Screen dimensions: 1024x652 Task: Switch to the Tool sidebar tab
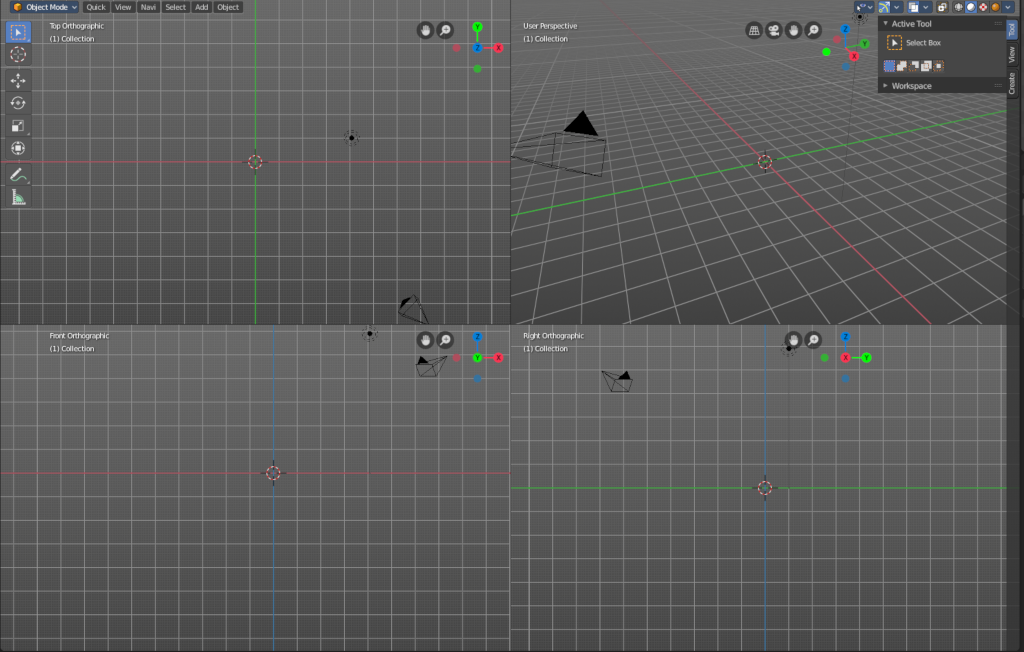[x=1012, y=29]
